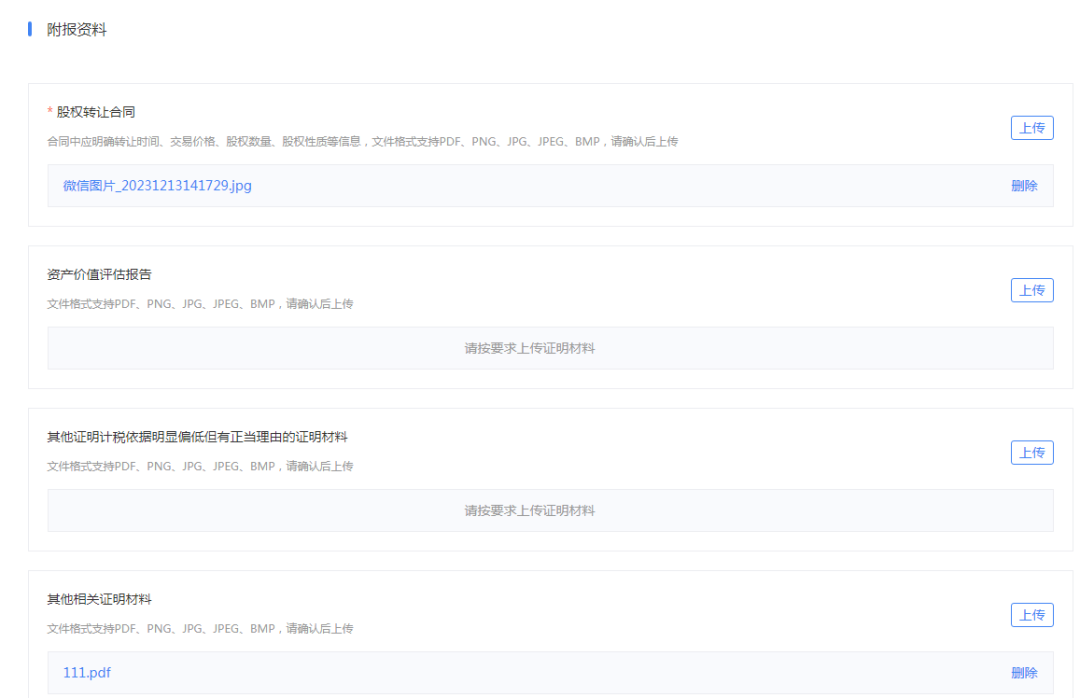Delete 微信图片_20231213141729.jpg attachment
Image resolution: width=1080 pixels, height=698 pixels.
tap(1024, 186)
